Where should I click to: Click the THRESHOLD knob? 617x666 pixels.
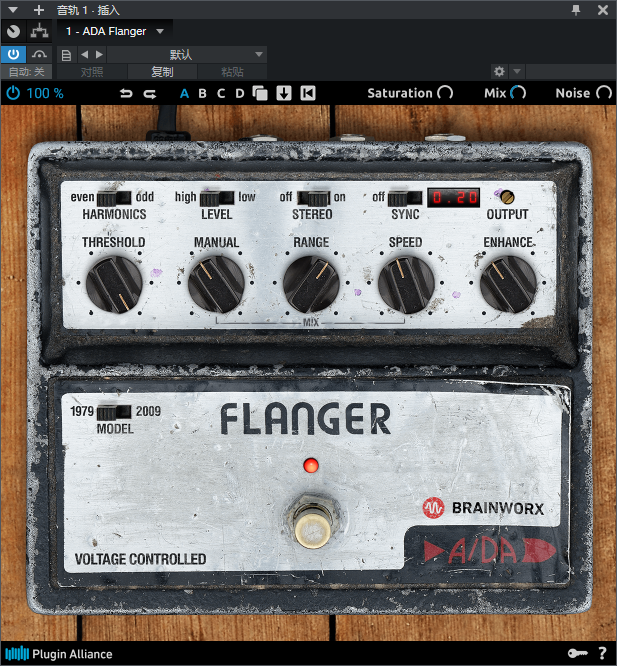coord(114,285)
